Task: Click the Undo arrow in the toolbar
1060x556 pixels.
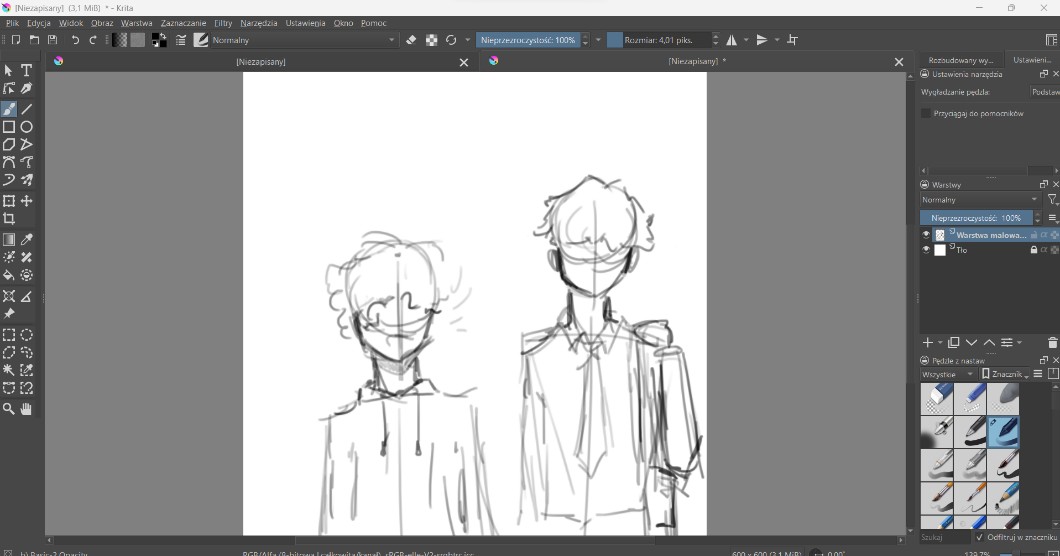Action: [x=75, y=40]
